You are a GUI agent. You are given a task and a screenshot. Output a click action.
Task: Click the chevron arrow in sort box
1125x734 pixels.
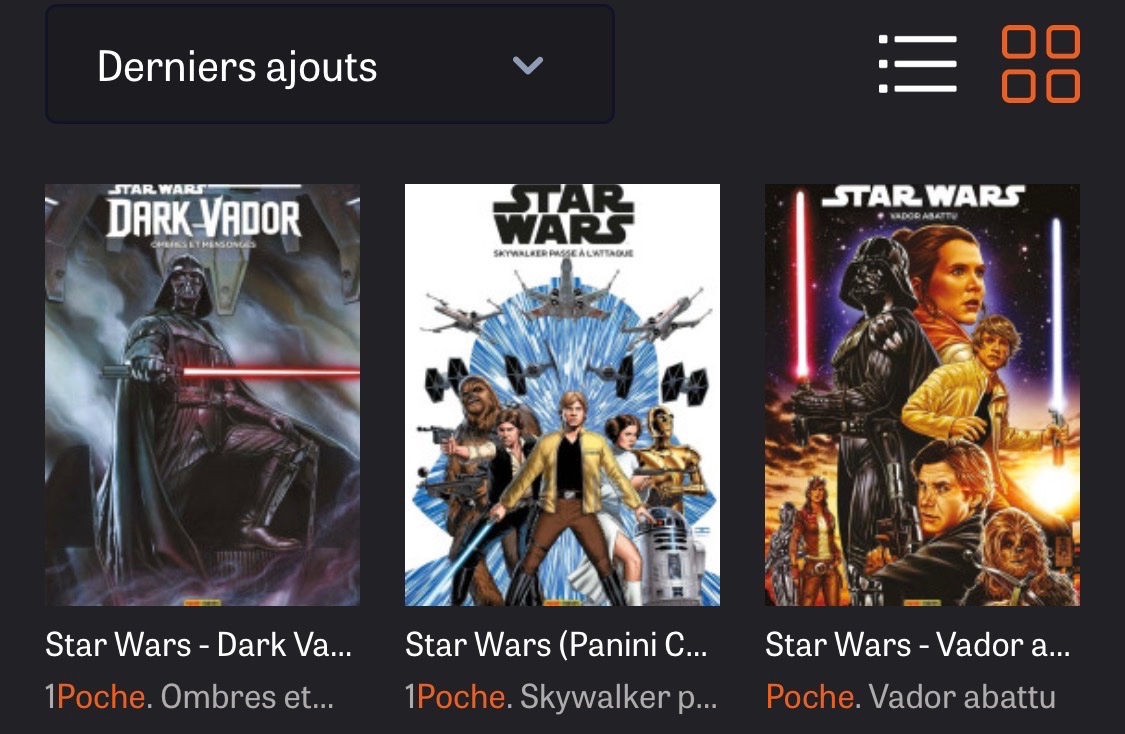[527, 66]
